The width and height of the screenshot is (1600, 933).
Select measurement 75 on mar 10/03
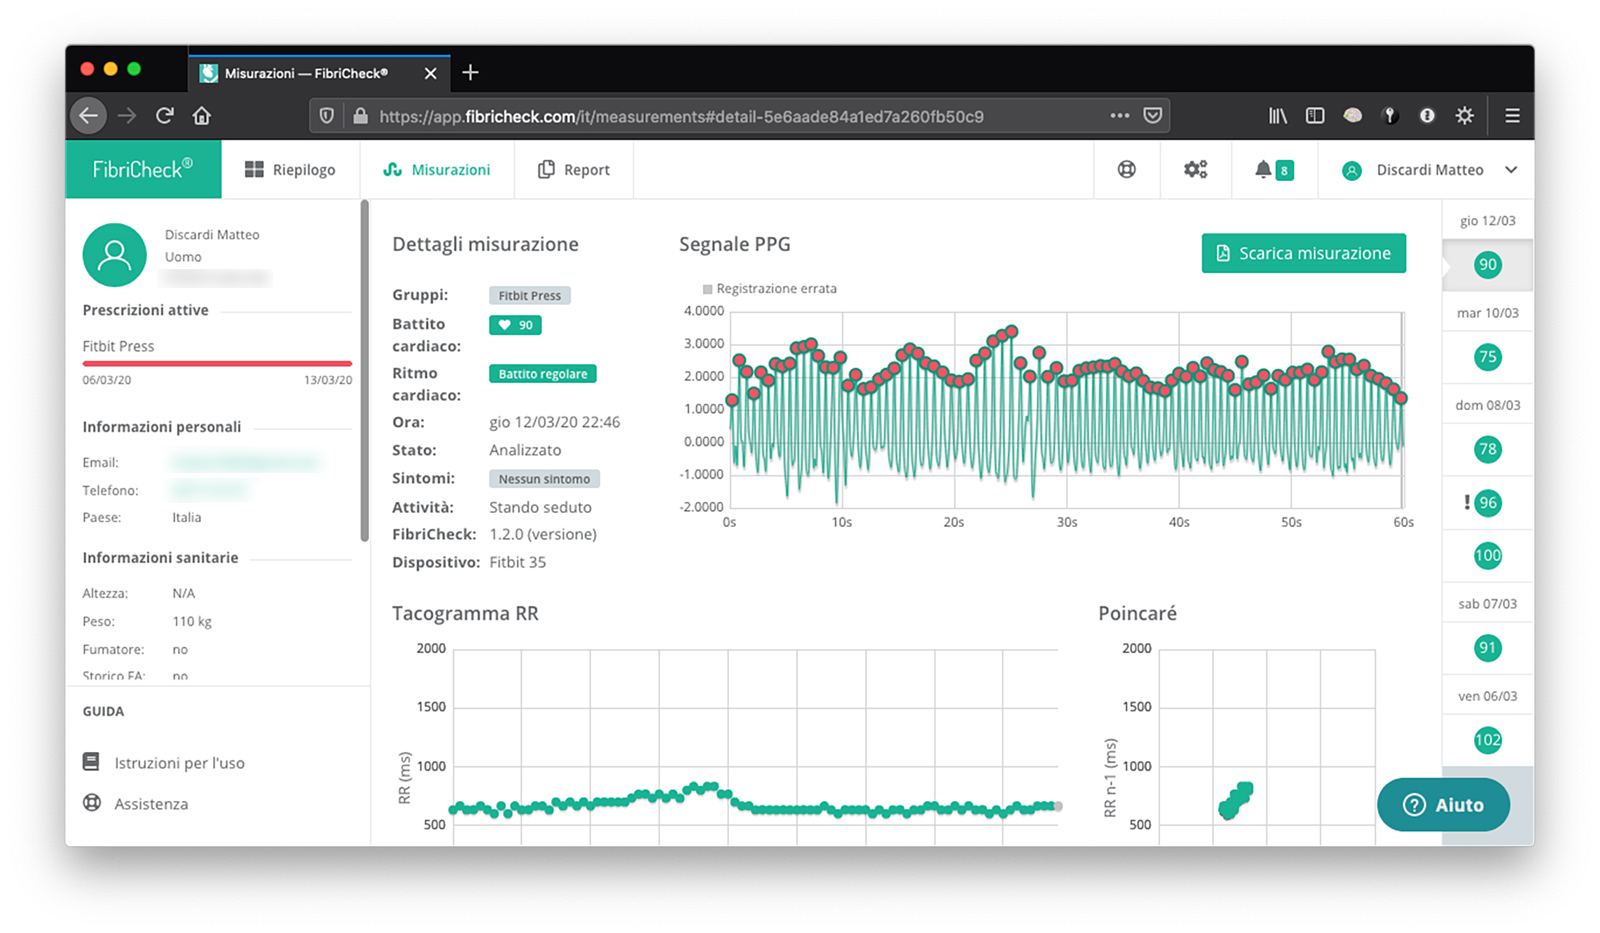click(x=1488, y=357)
